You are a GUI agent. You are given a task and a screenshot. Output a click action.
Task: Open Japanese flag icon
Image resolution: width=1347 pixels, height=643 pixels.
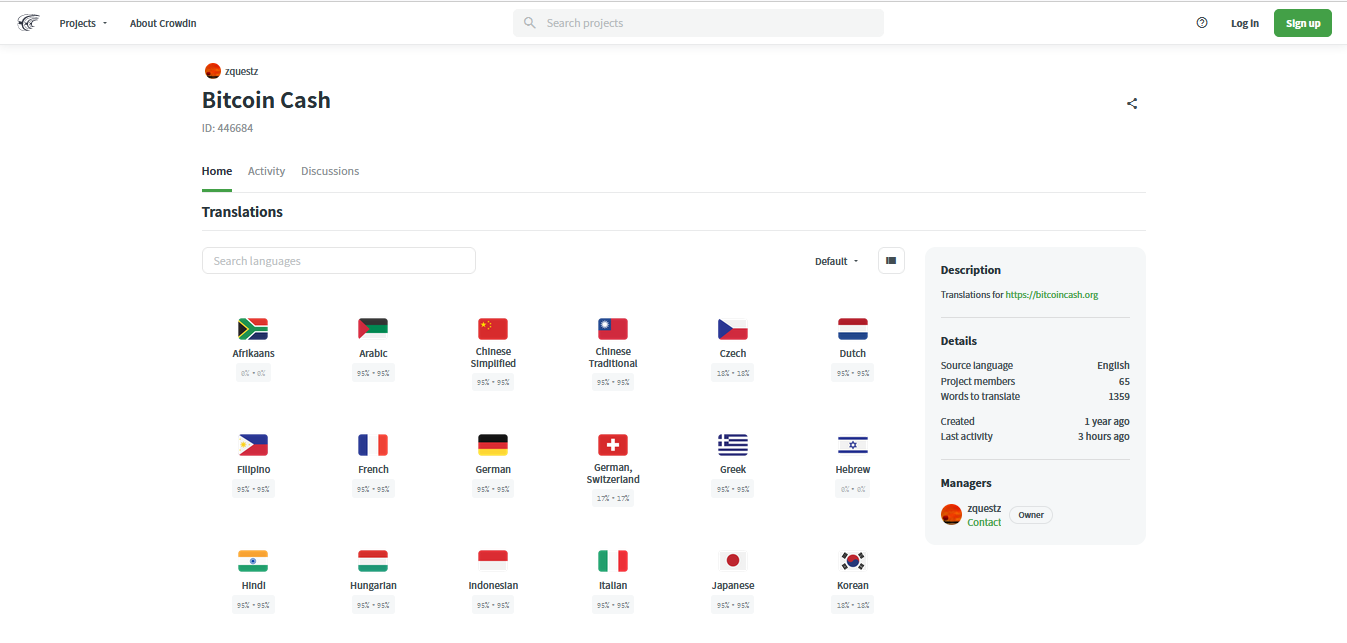(x=733, y=561)
